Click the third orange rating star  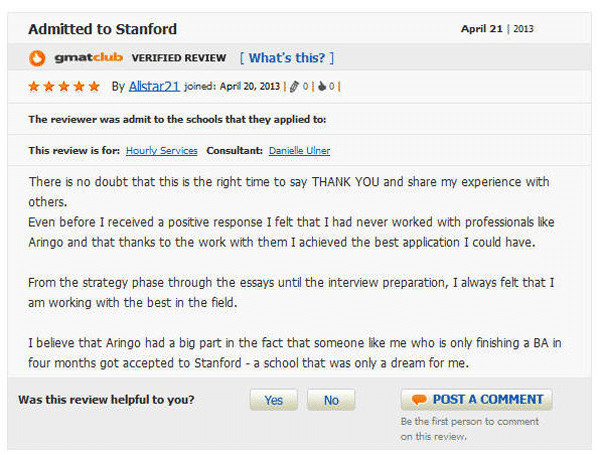click(64, 86)
